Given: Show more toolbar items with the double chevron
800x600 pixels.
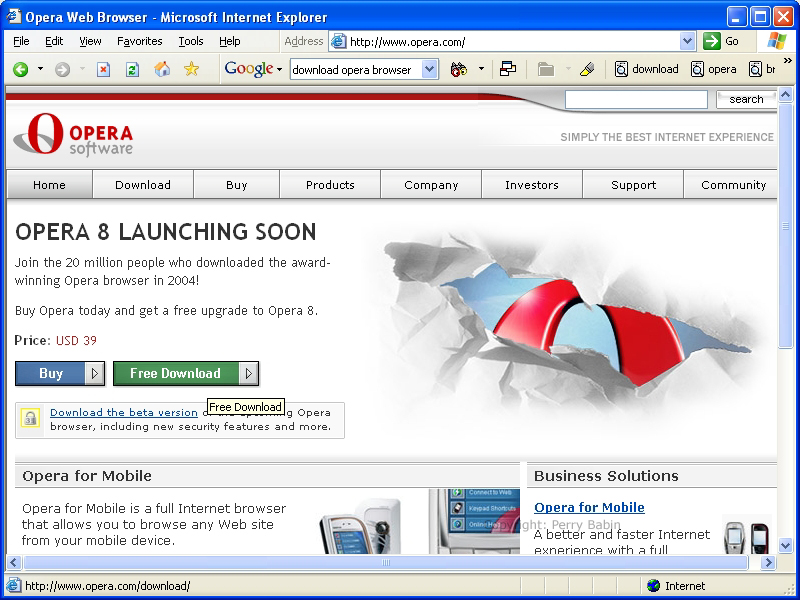Looking at the screenshot, I should (x=788, y=61).
